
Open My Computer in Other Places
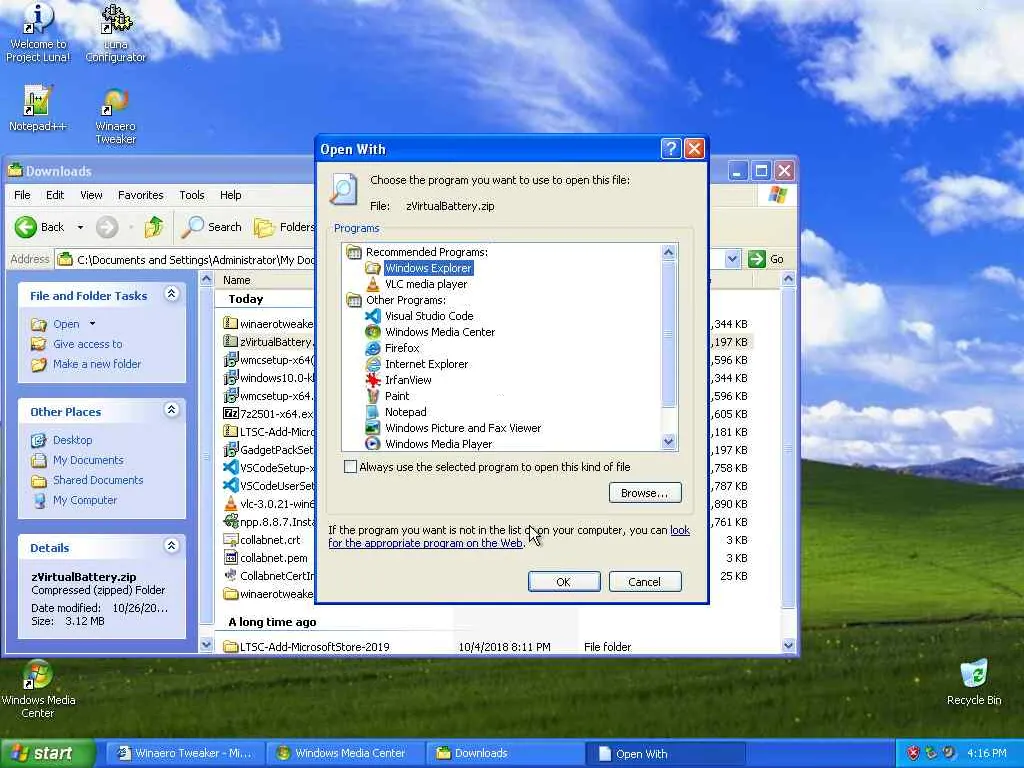[85, 500]
